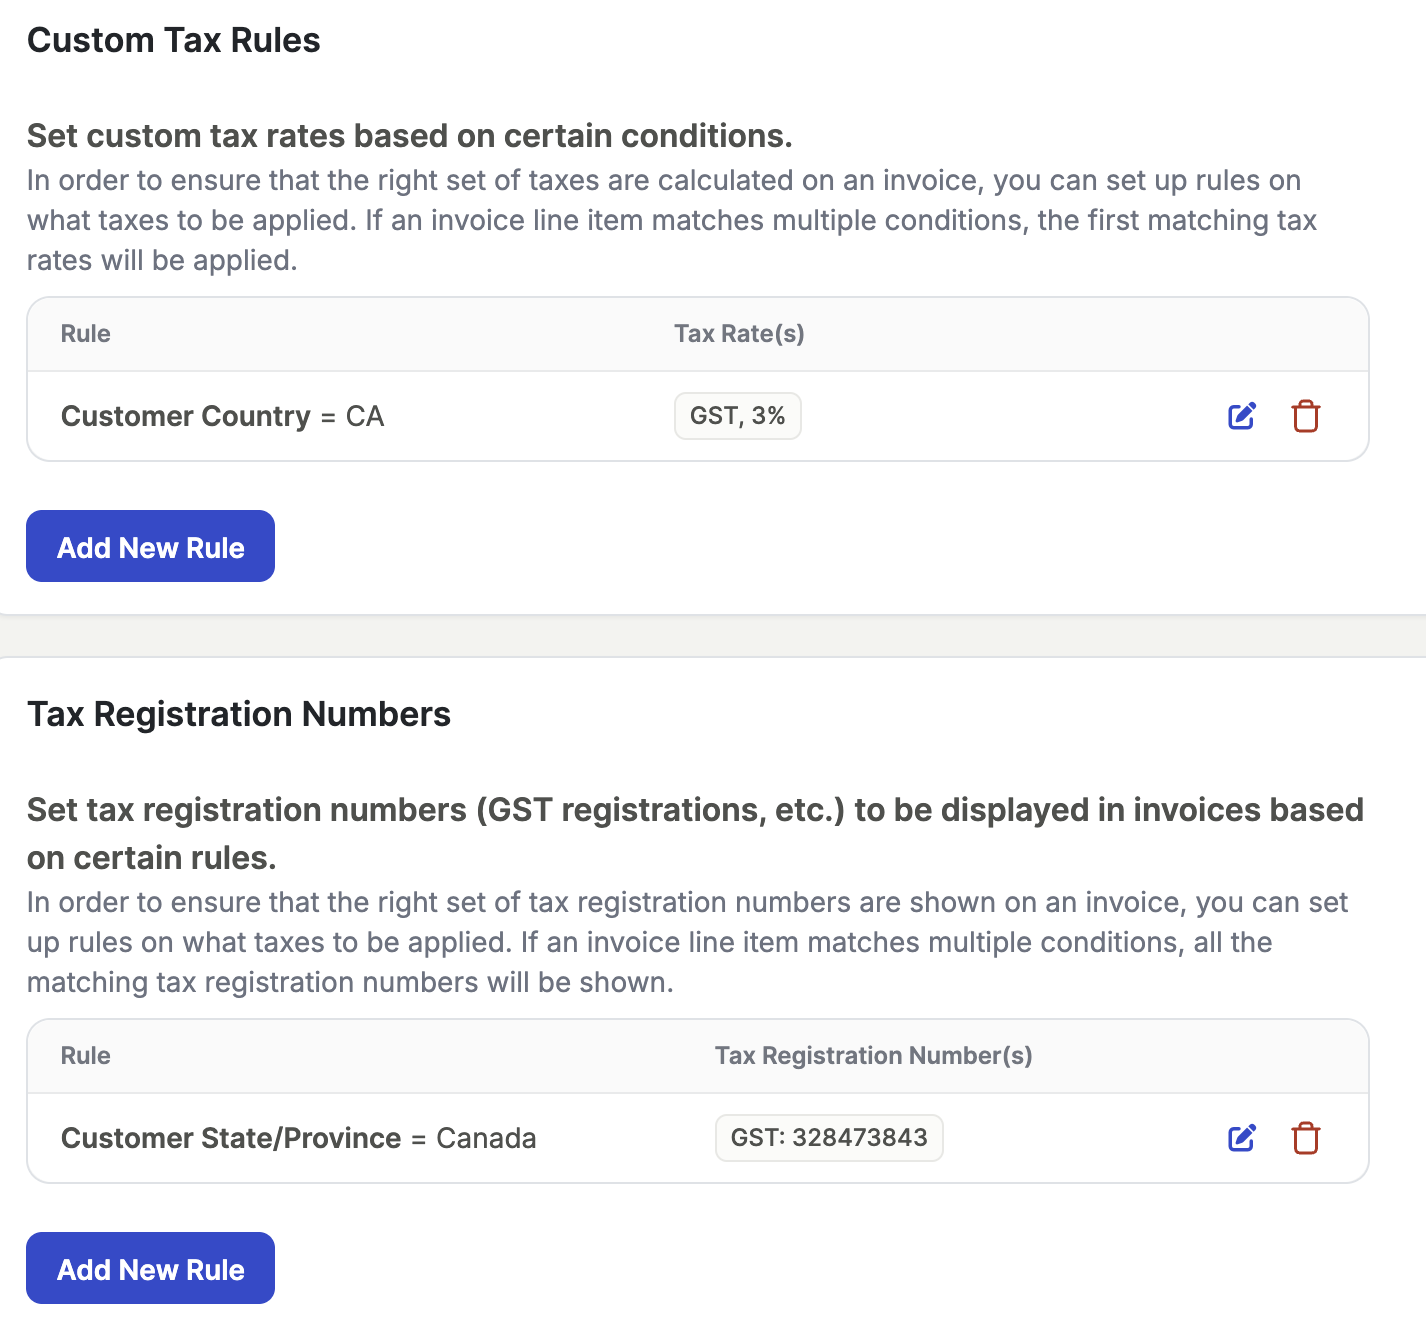Click the Rule header in Custom Tax Rules table
Screen dimensions: 1426x1326
pyautogui.click(x=86, y=334)
